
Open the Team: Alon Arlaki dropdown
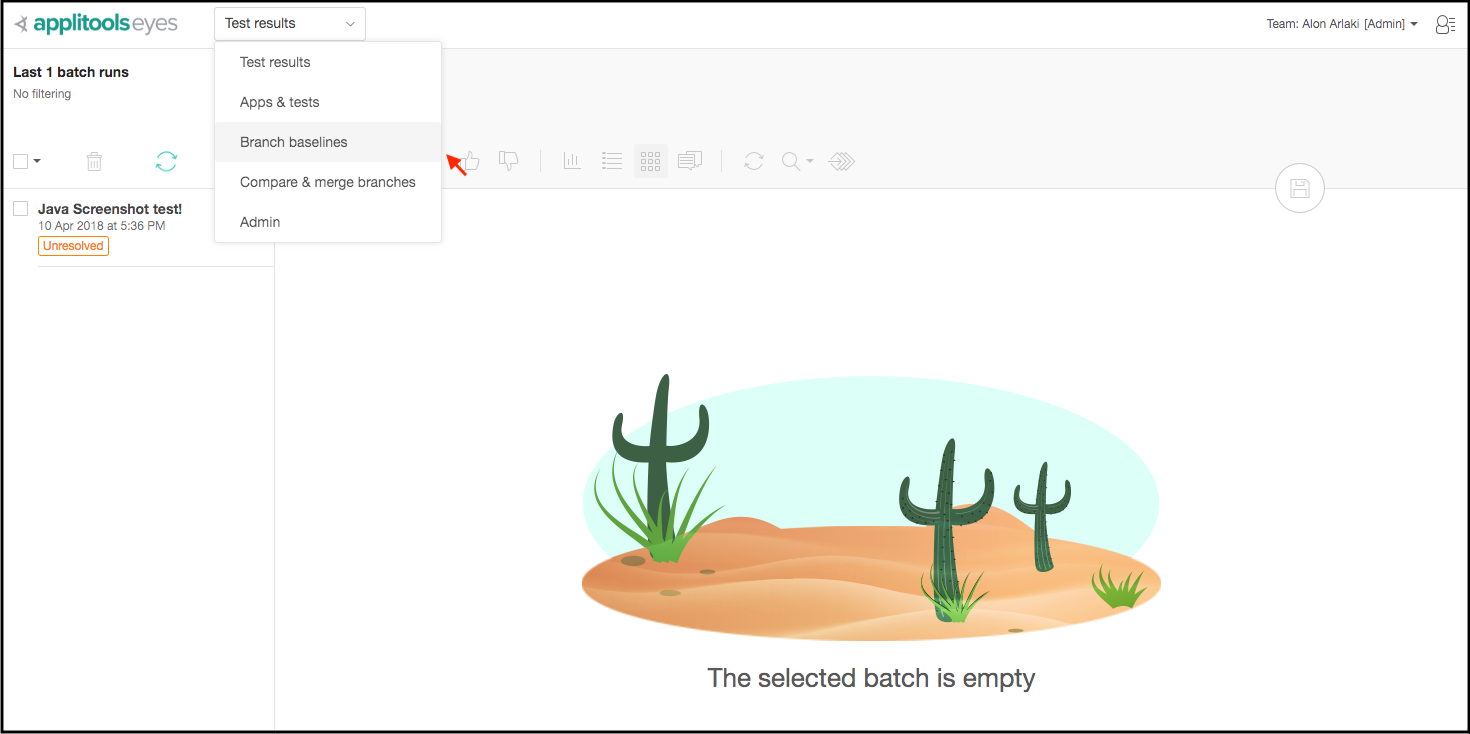tap(1342, 24)
